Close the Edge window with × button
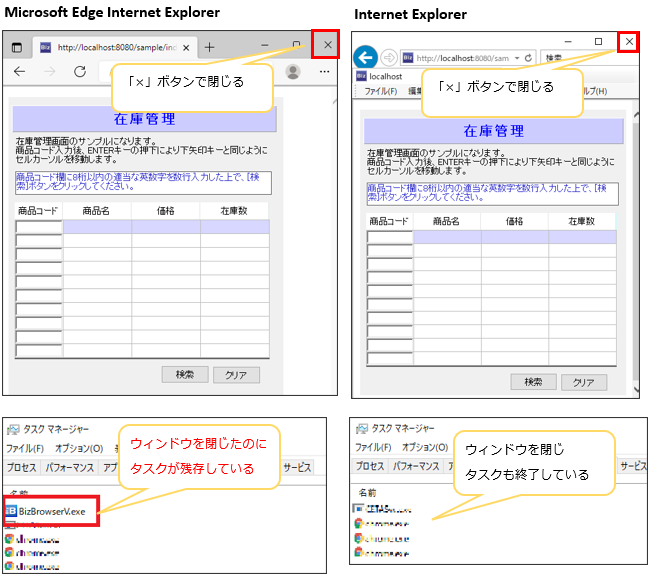 [x=327, y=45]
